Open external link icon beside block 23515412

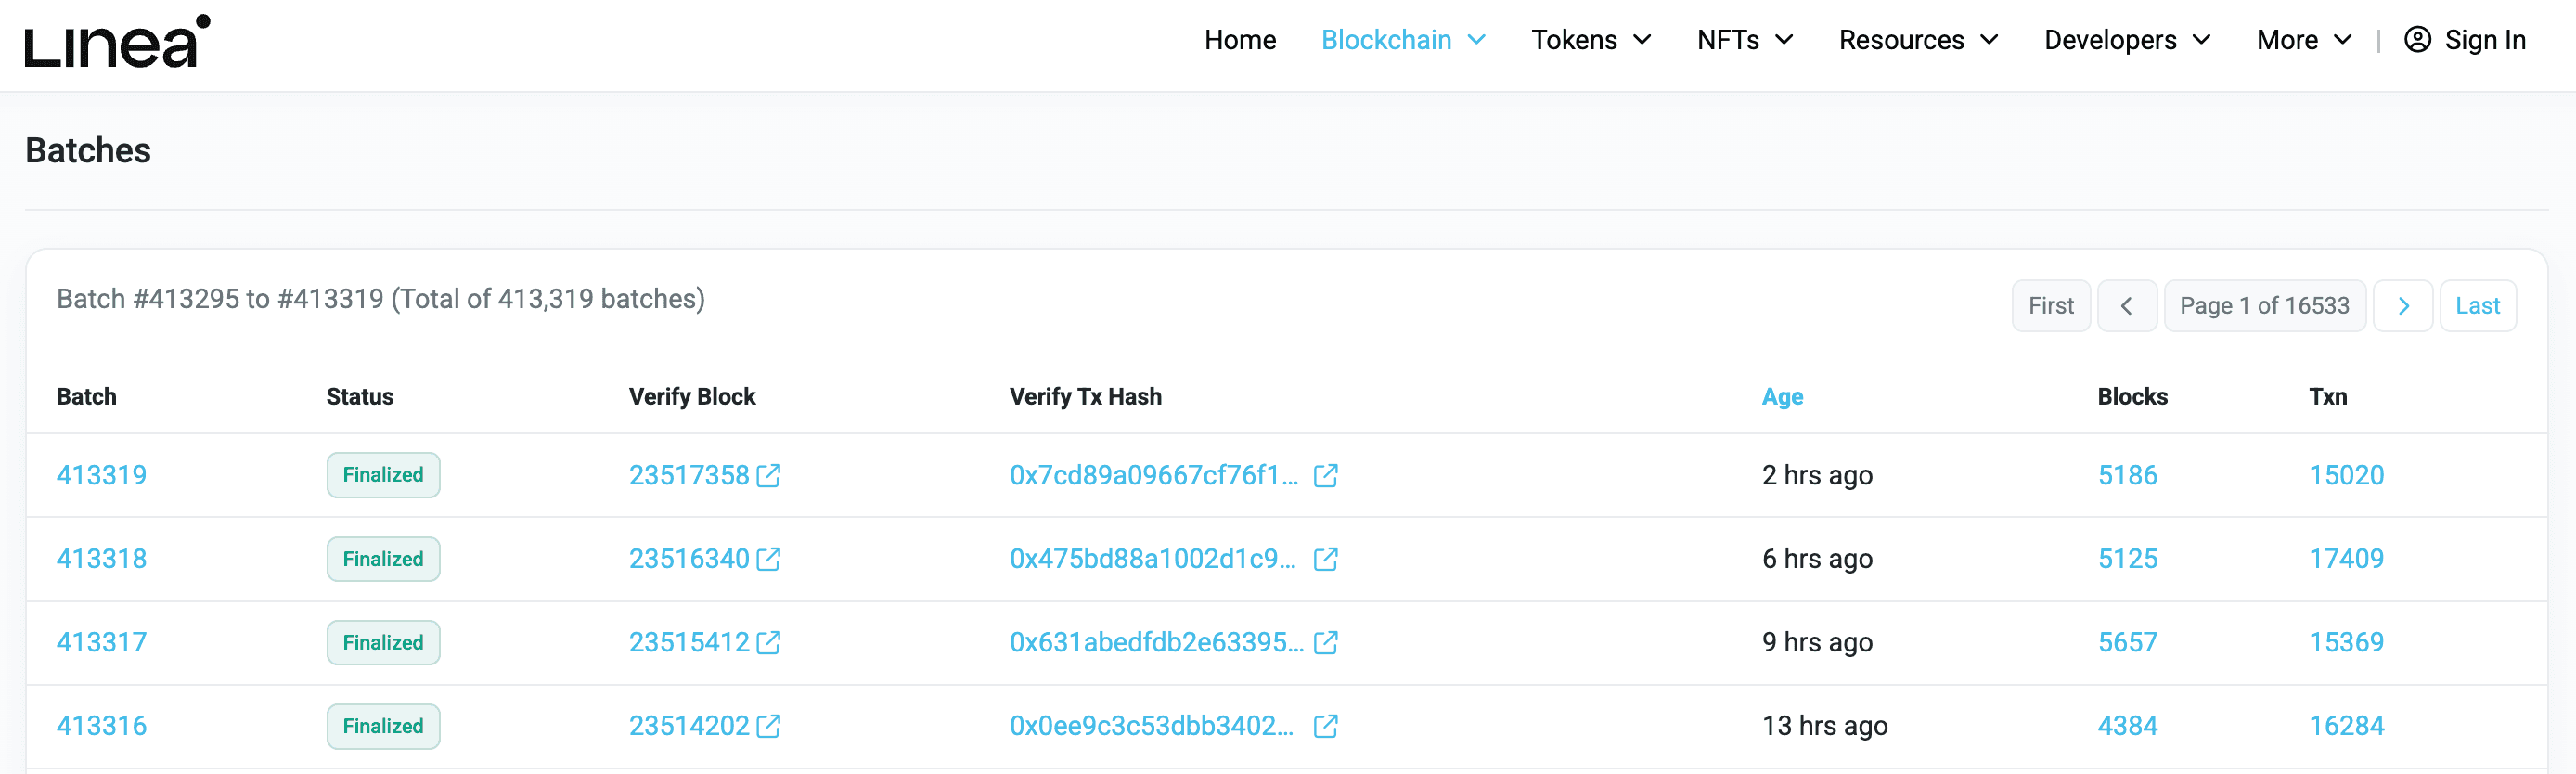pyautogui.click(x=768, y=643)
